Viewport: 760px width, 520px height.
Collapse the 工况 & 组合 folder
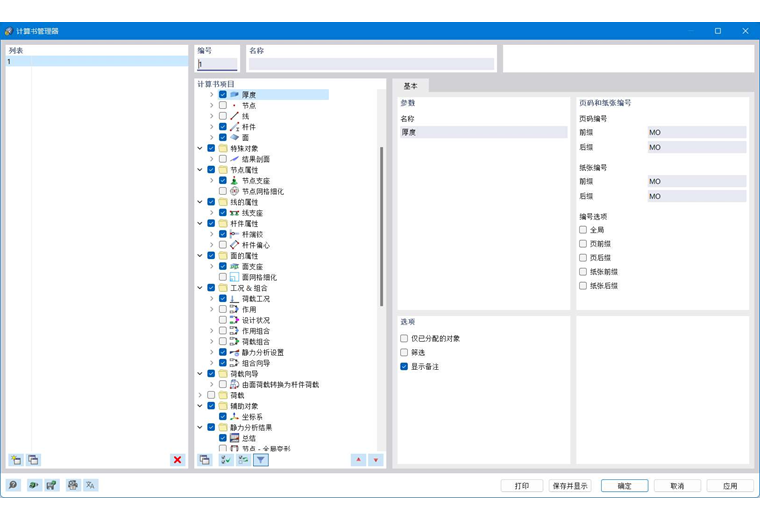[200, 288]
